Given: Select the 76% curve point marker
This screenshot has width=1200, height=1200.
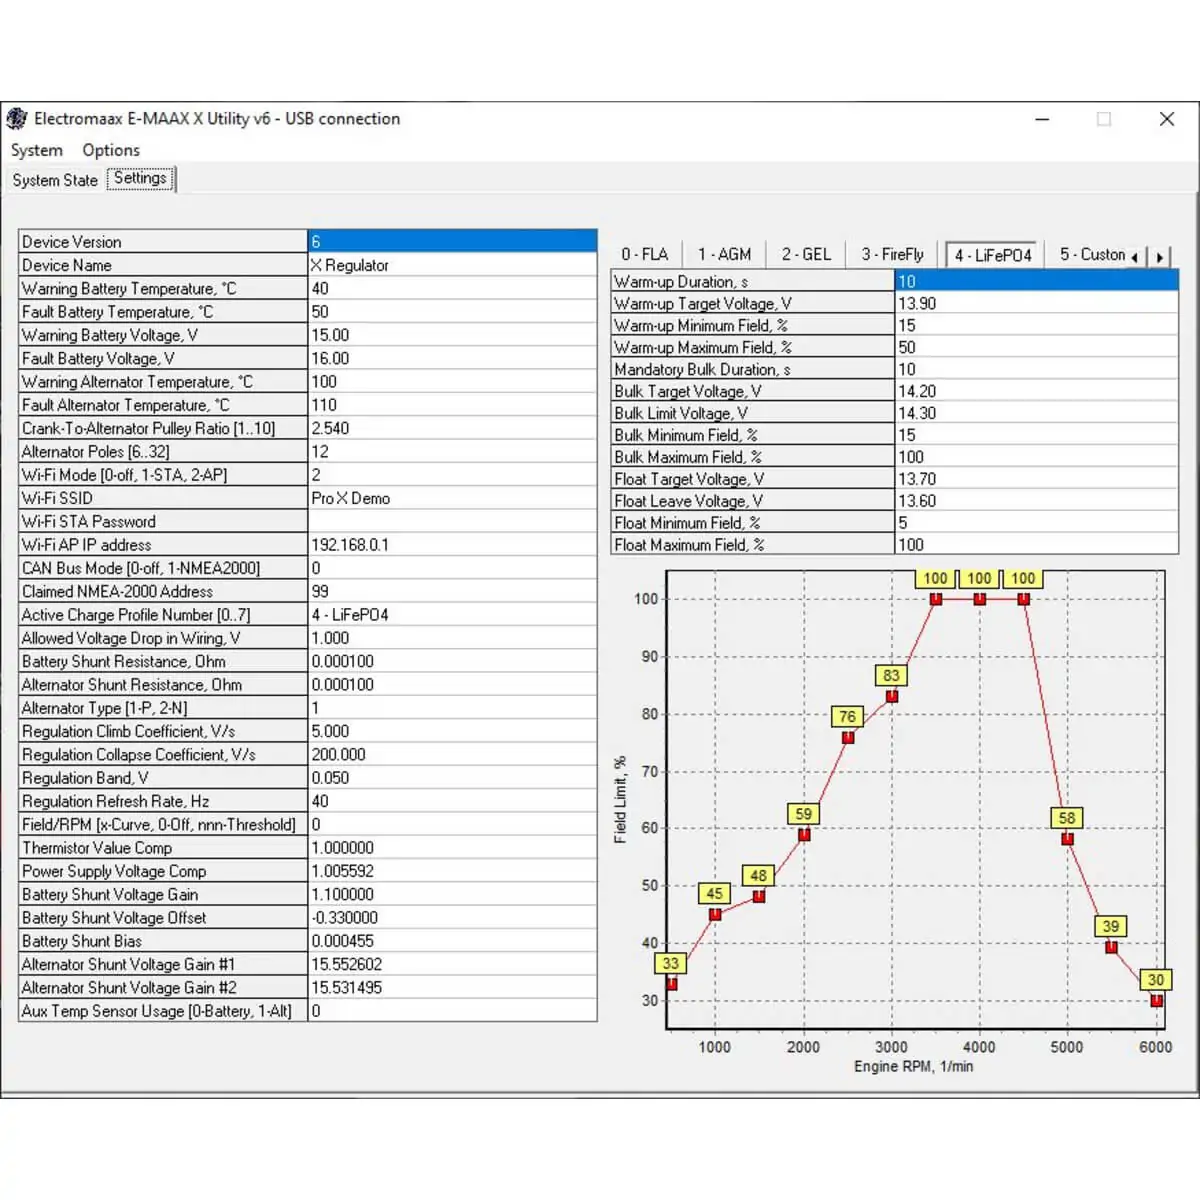Looking at the screenshot, I should click(848, 737).
